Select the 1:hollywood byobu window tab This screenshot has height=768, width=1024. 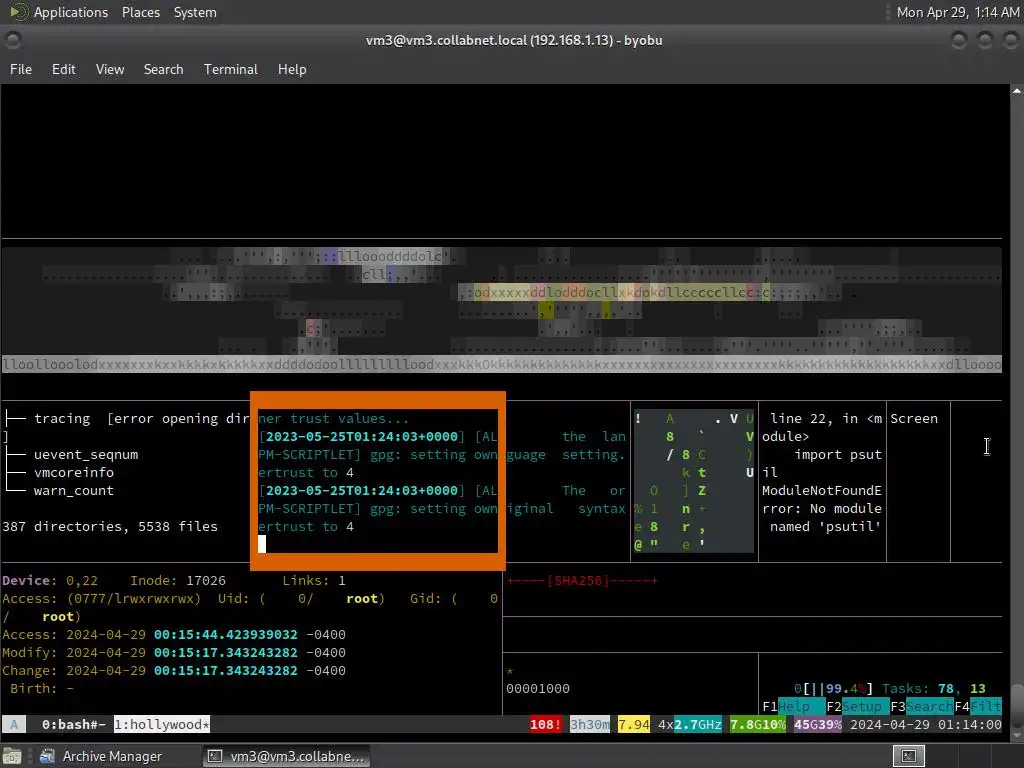point(162,724)
